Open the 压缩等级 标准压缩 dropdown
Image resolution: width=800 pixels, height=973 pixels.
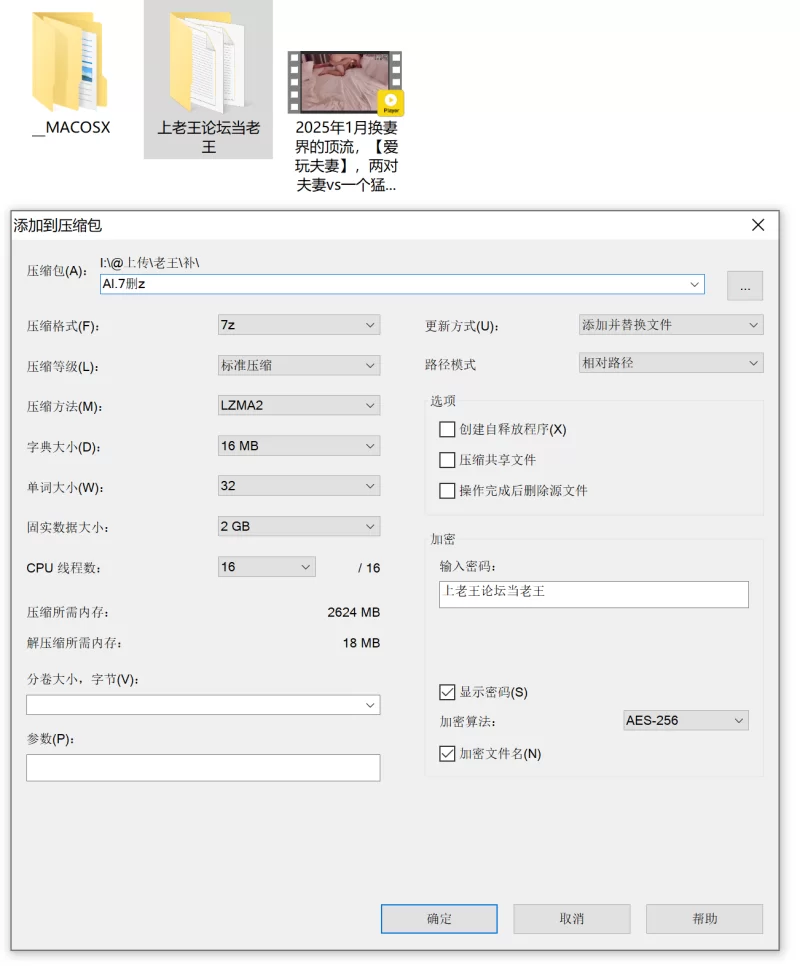click(x=299, y=365)
